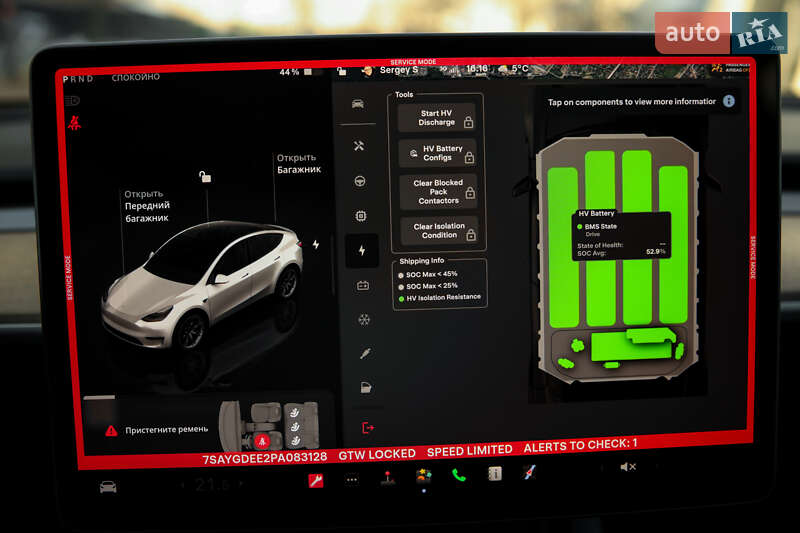Image resolution: width=800 pixels, height=533 pixels.
Task: Open the Sergey S driver profile
Action: tap(392, 70)
